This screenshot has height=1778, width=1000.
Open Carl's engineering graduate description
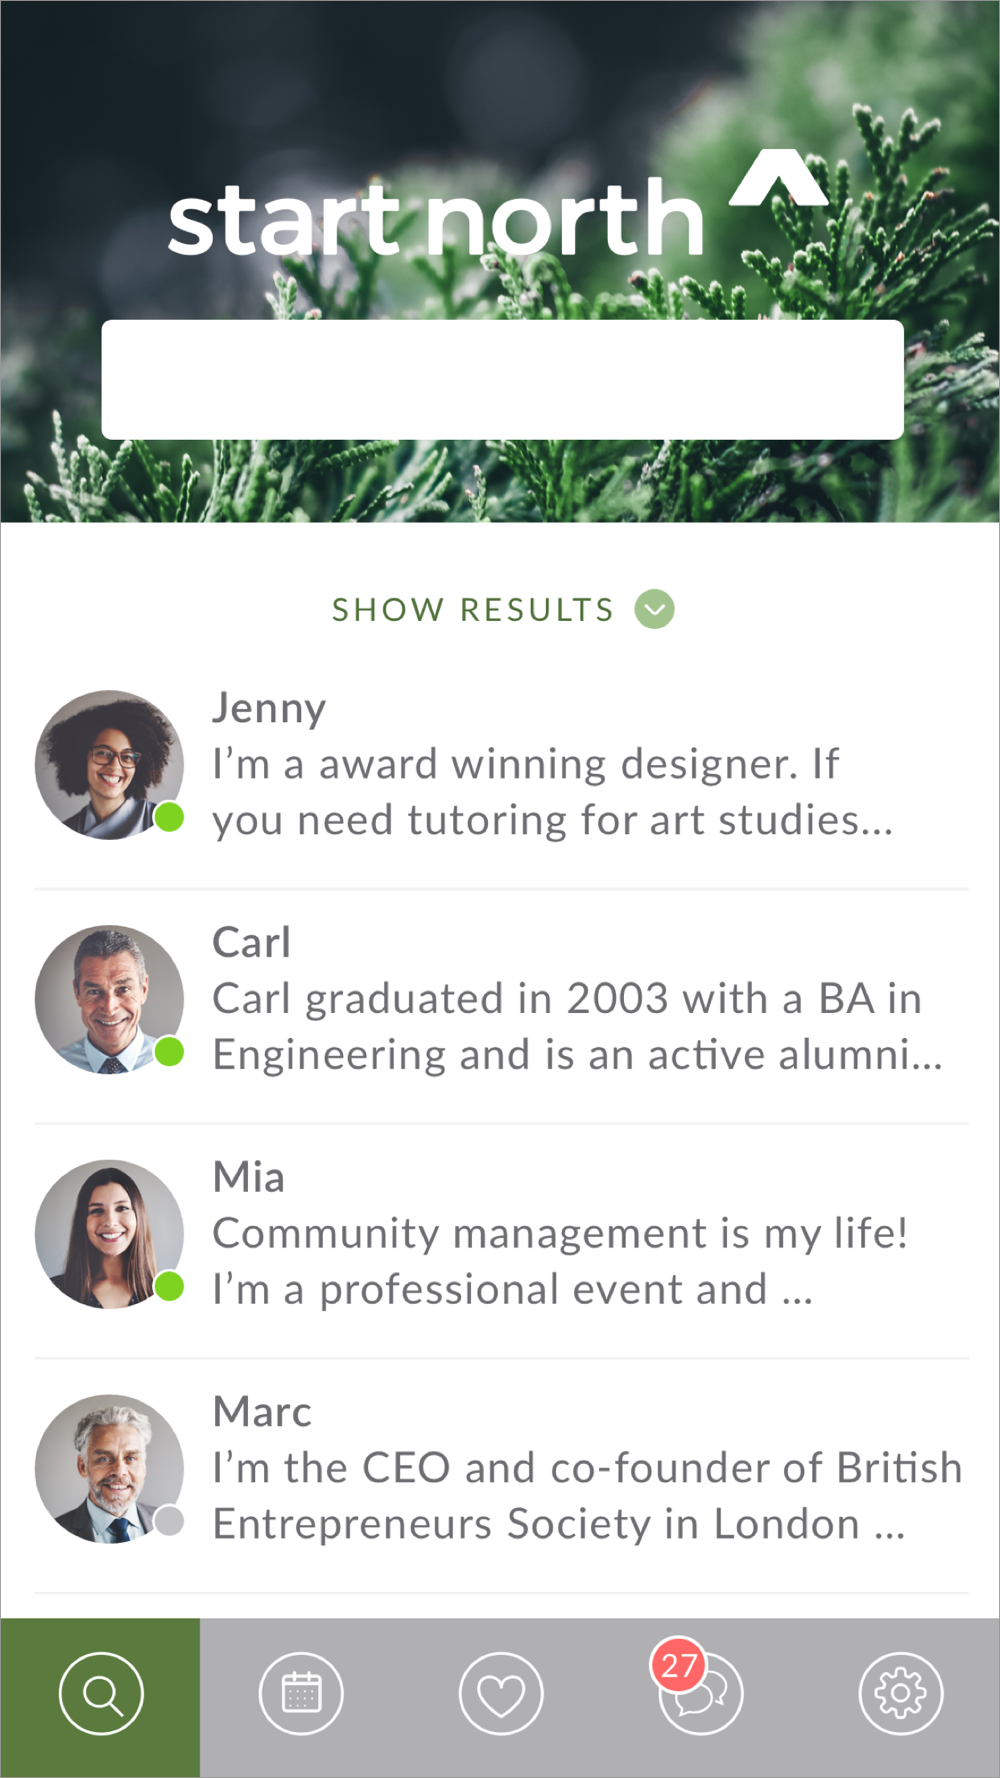(577, 1027)
